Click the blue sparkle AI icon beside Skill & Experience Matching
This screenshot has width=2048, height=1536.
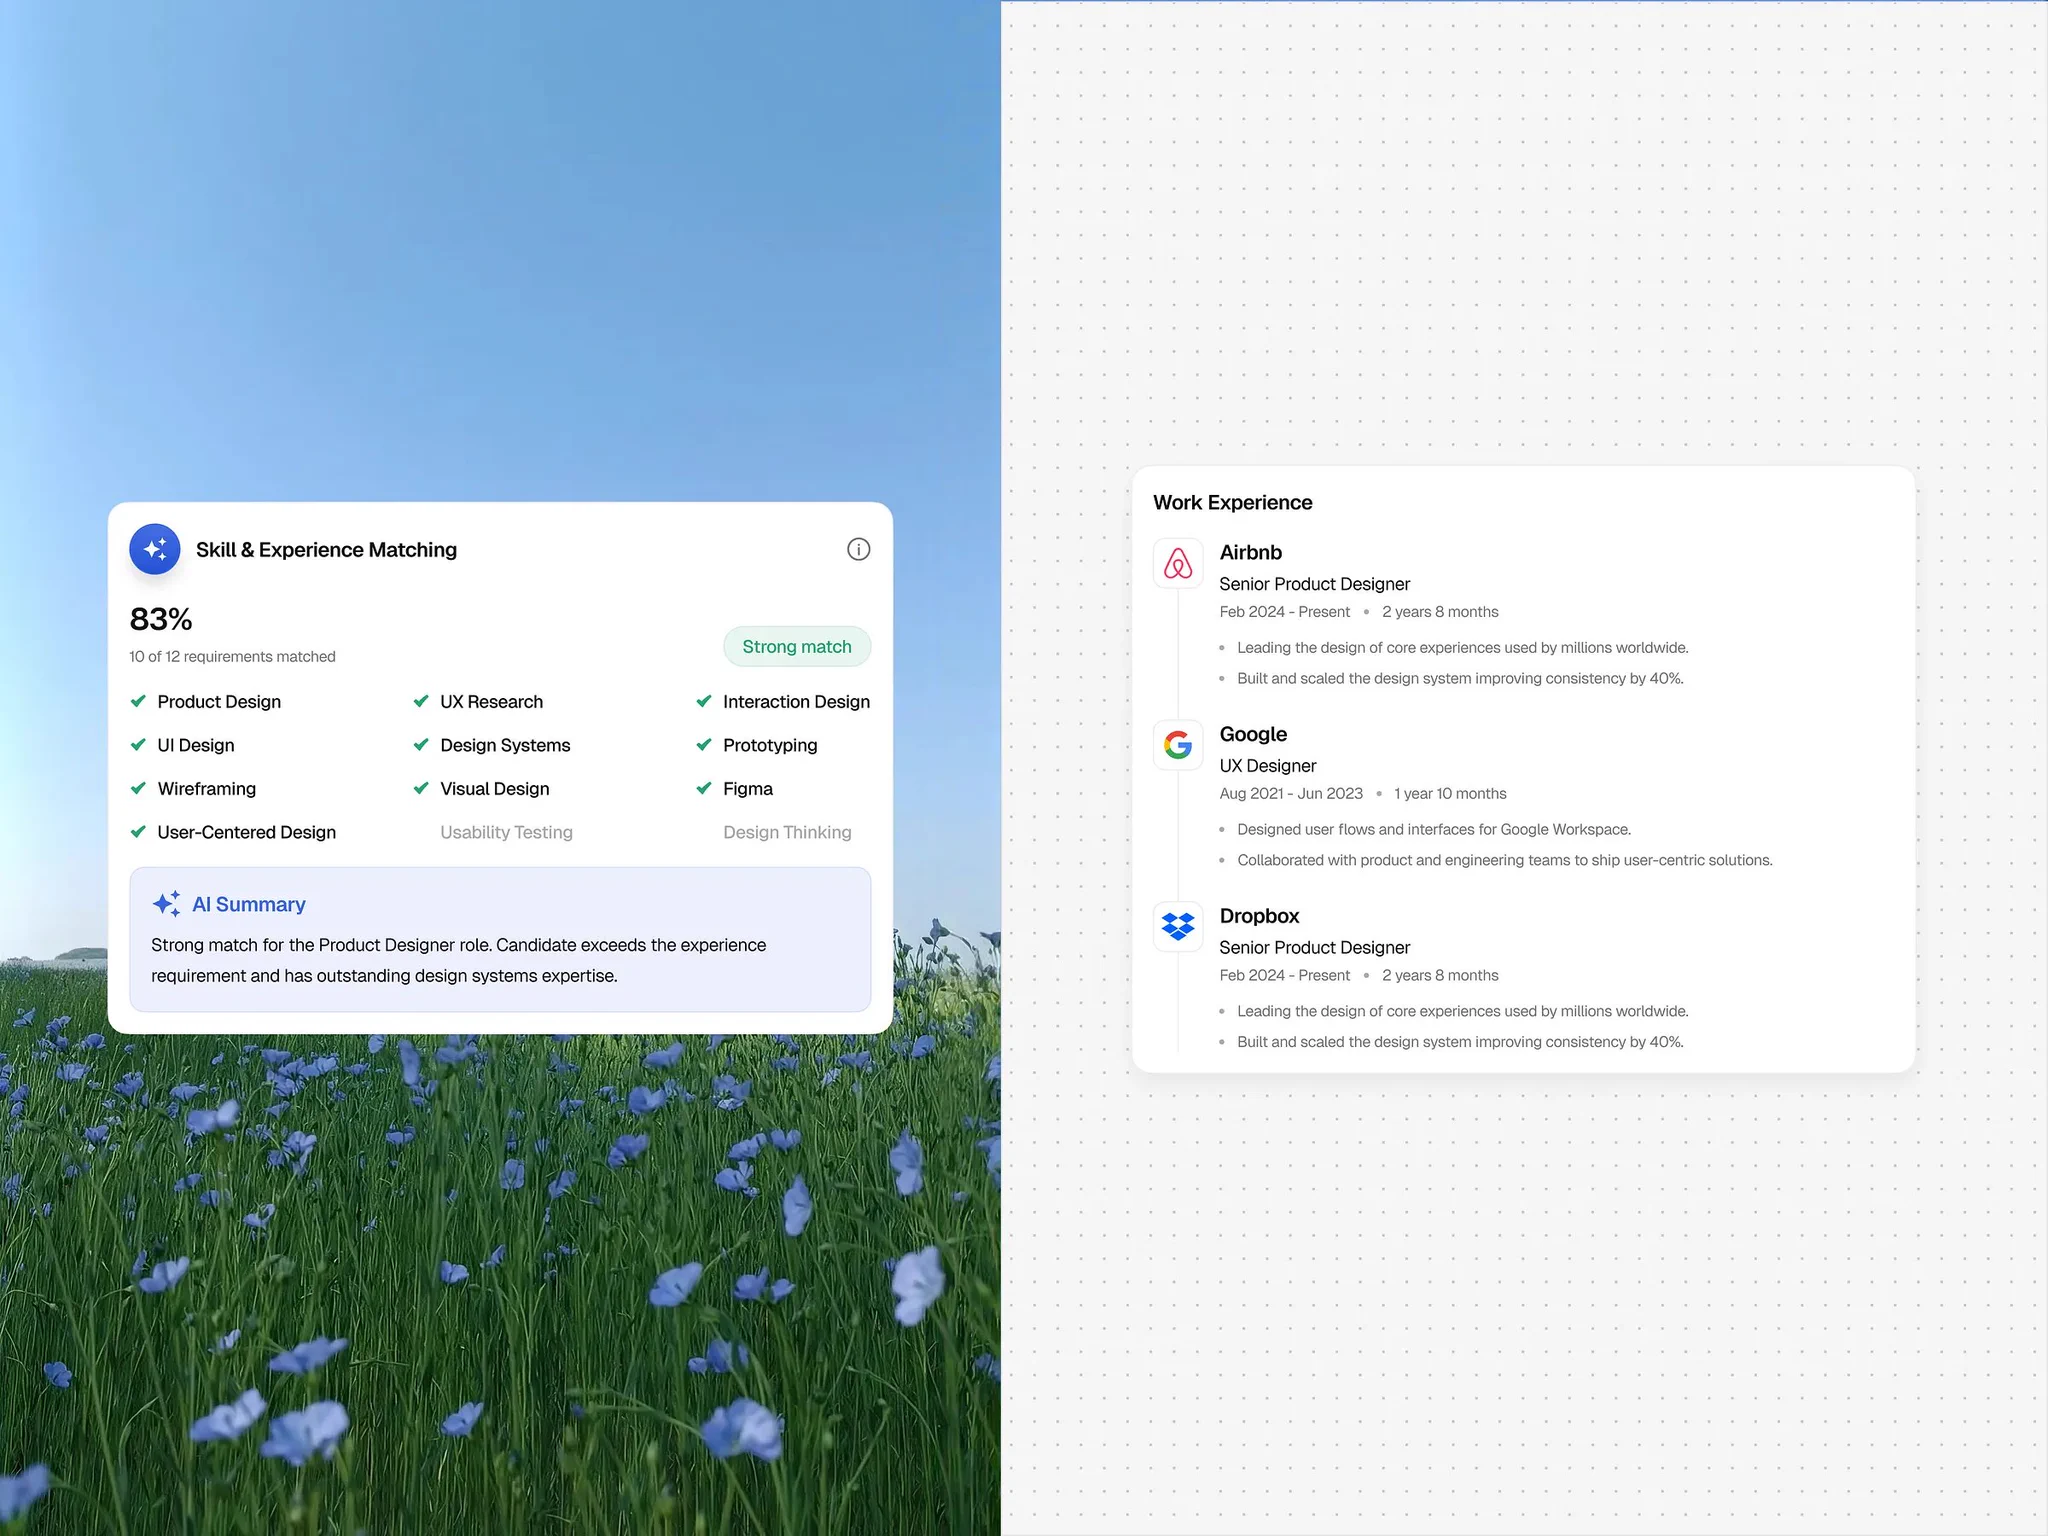click(x=155, y=549)
